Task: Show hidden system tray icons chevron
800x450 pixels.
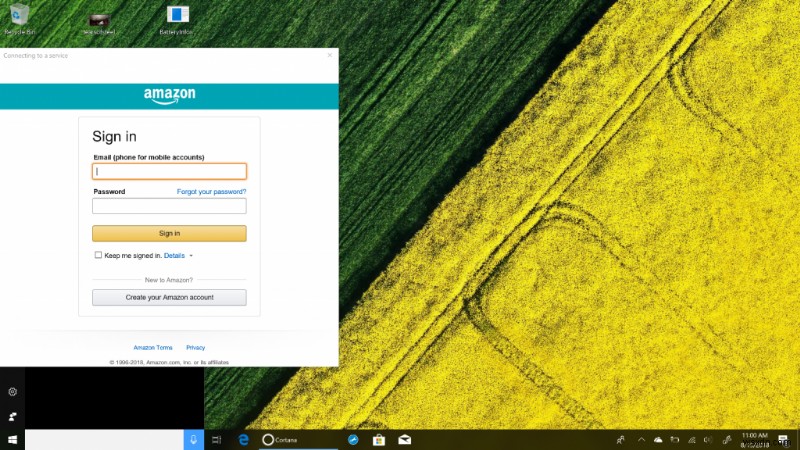Action: pos(641,440)
